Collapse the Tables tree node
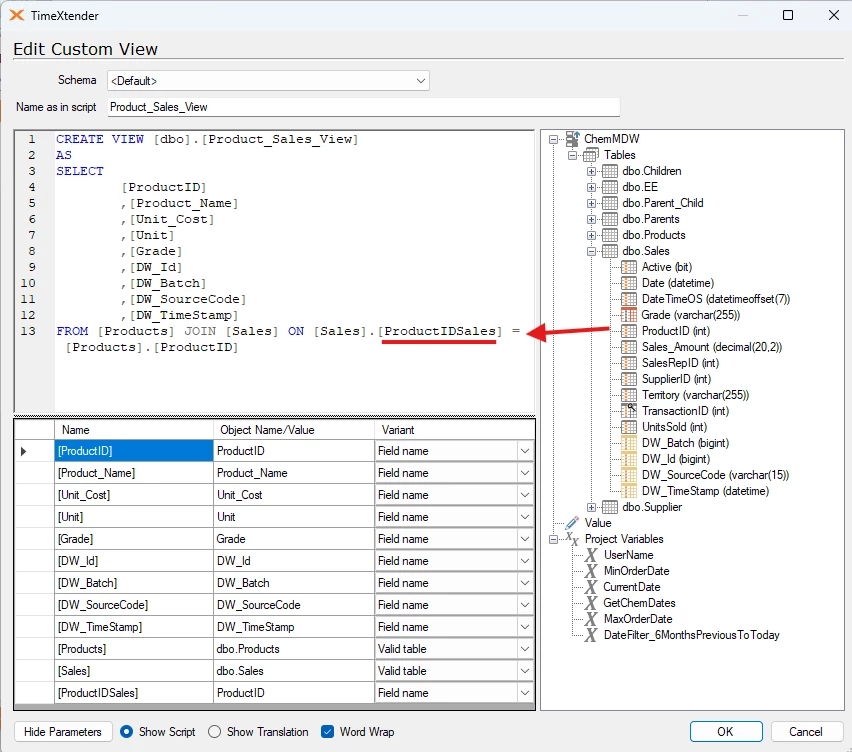 572,155
